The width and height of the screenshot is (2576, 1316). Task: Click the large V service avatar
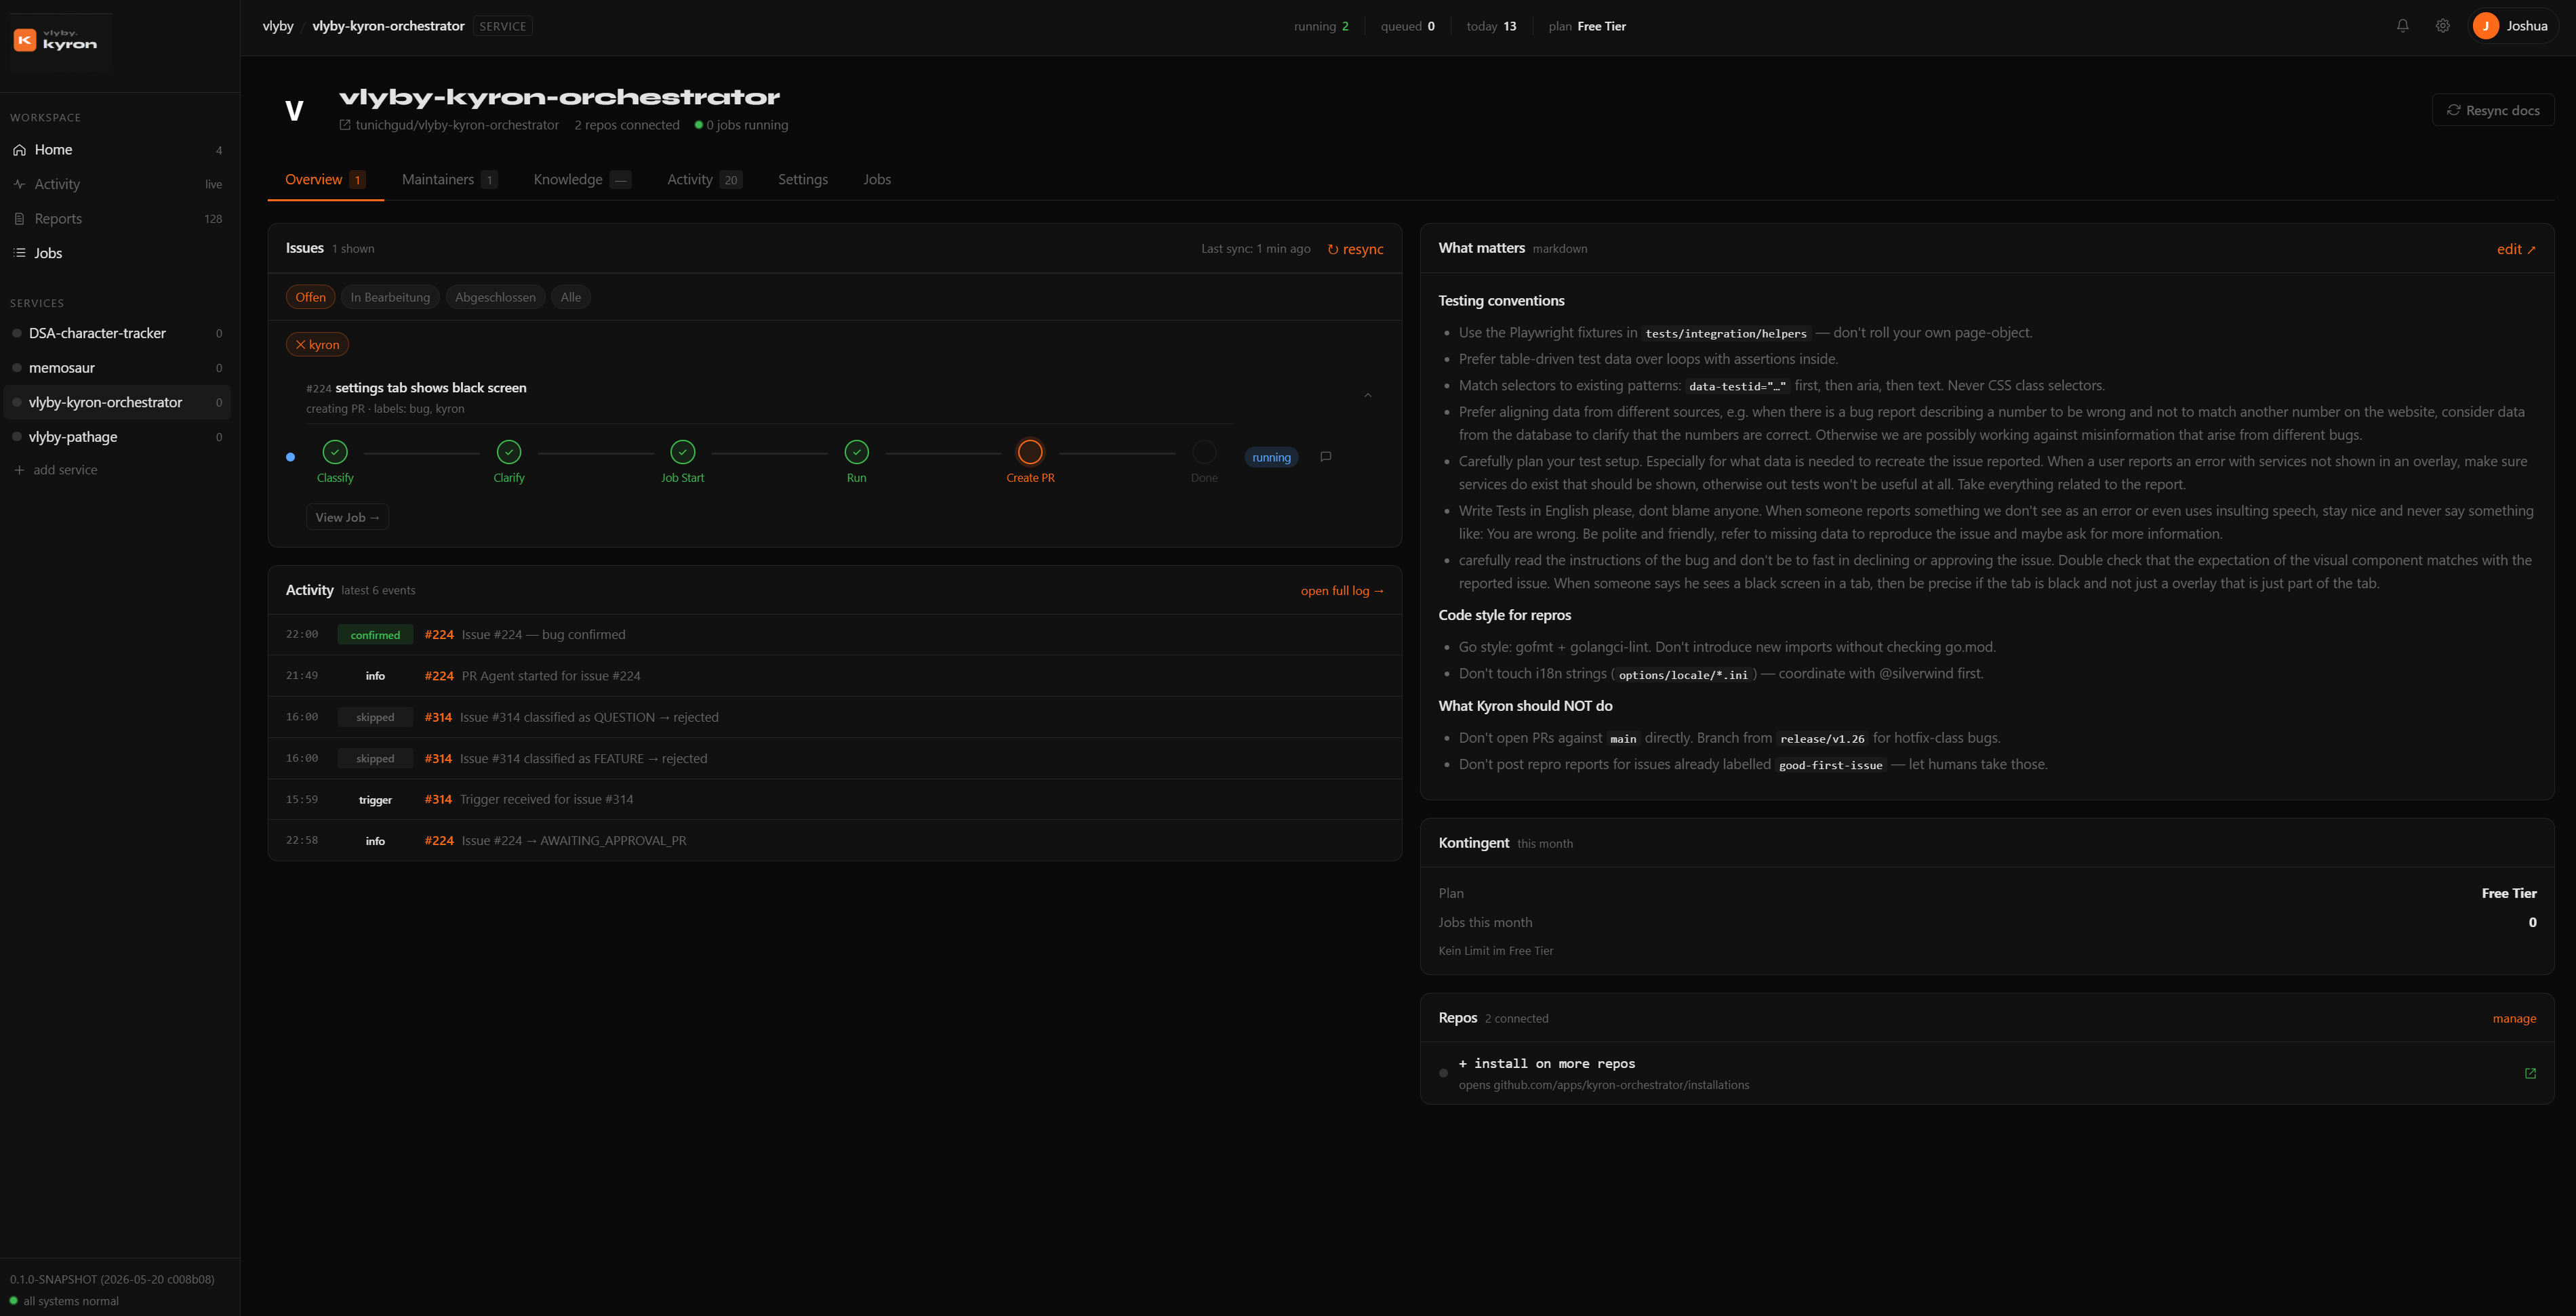[x=294, y=110]
